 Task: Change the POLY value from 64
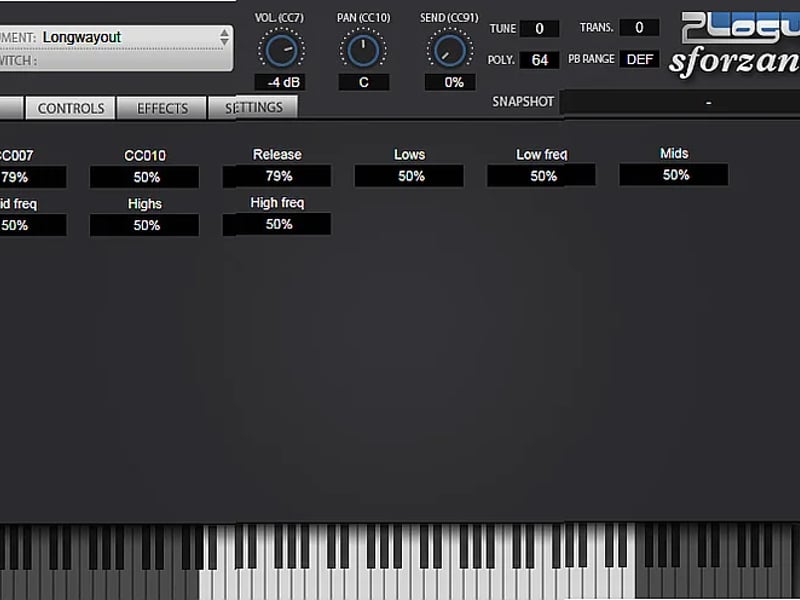pyautogui.click(x=539, y=59)
